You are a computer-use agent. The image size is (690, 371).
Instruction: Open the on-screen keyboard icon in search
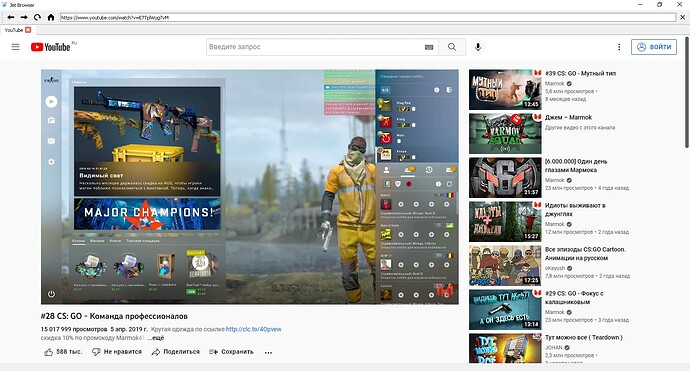pyautogui.click(x=429, y=47)
